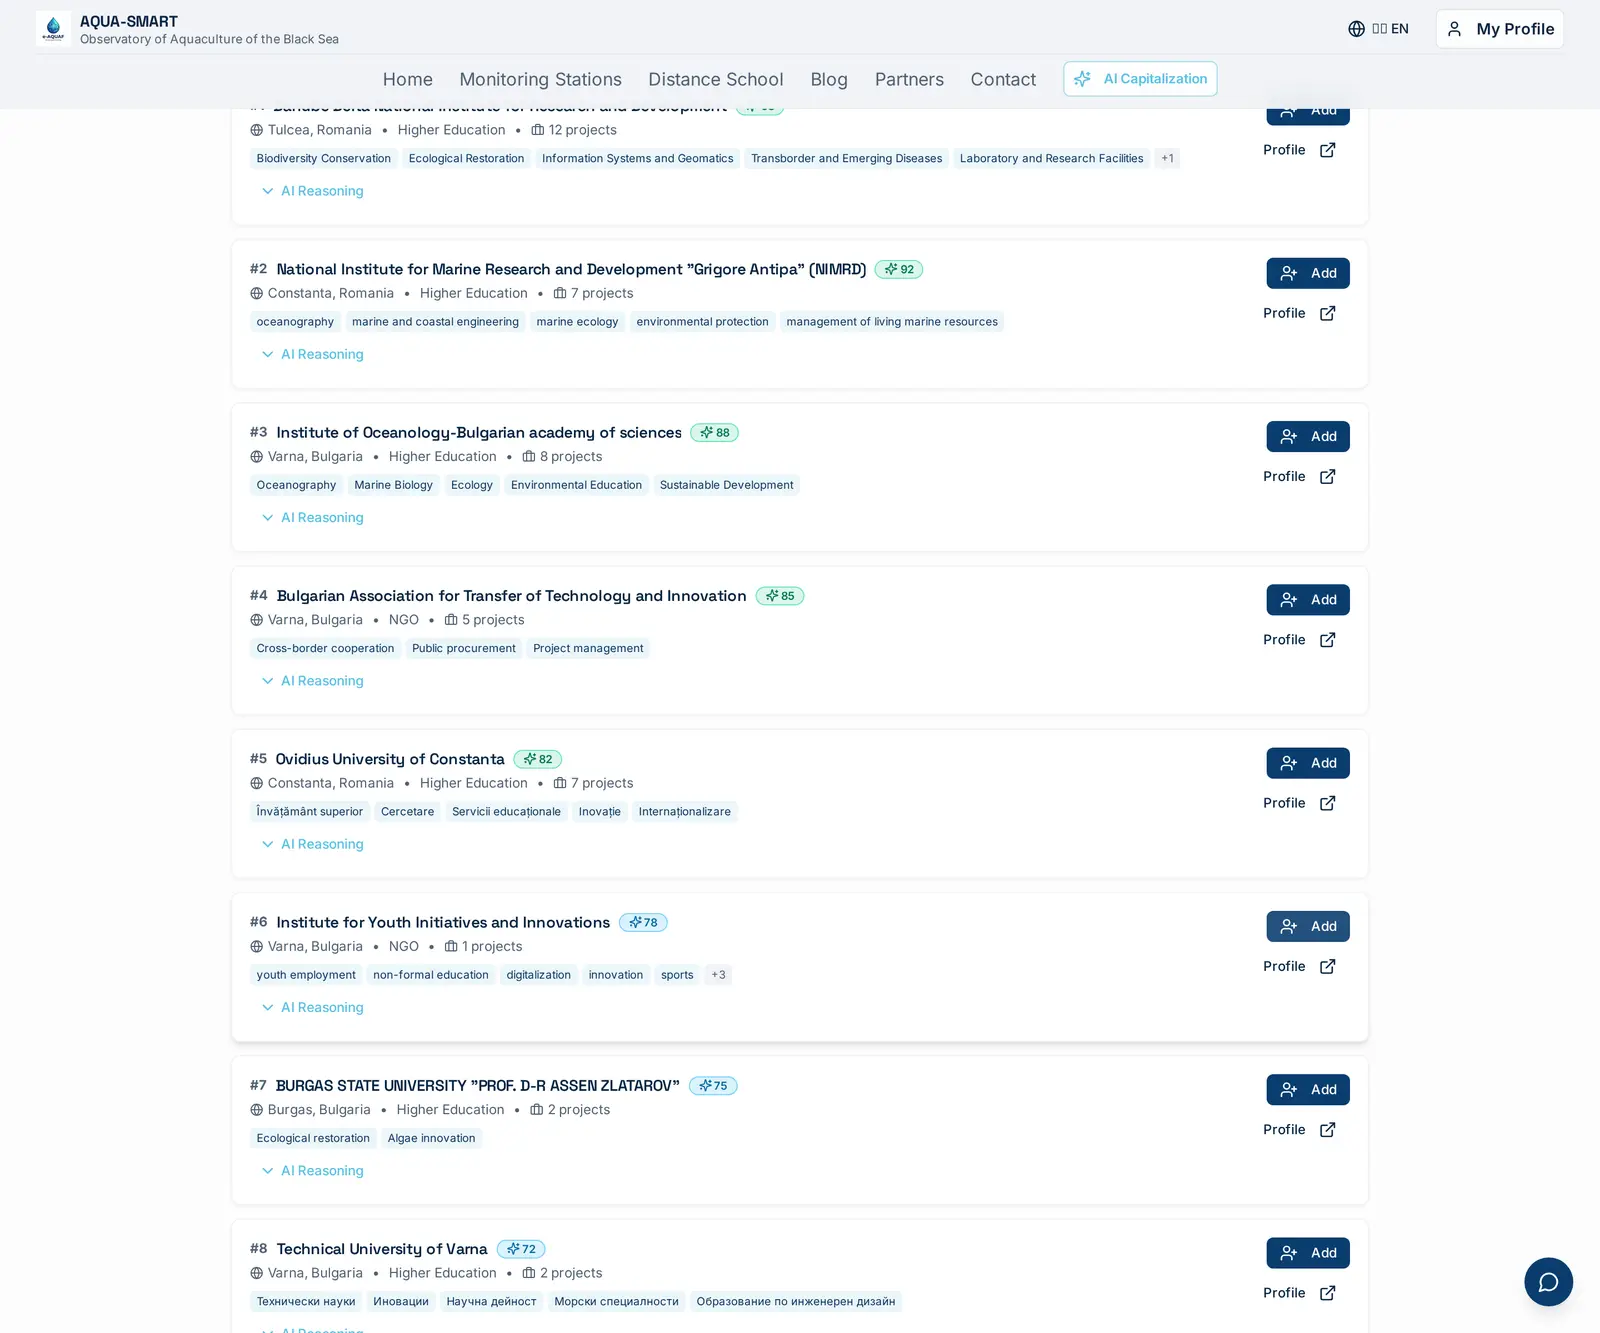Image resolution: width=1600 pixels, height=1333 pixels.
Task: Open the chat bubble widget
Action: click(x=1548, y=1282)
